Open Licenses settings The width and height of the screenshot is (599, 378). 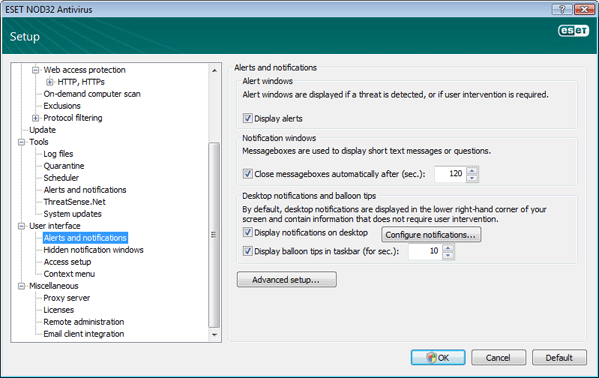(x=58, y=310)
